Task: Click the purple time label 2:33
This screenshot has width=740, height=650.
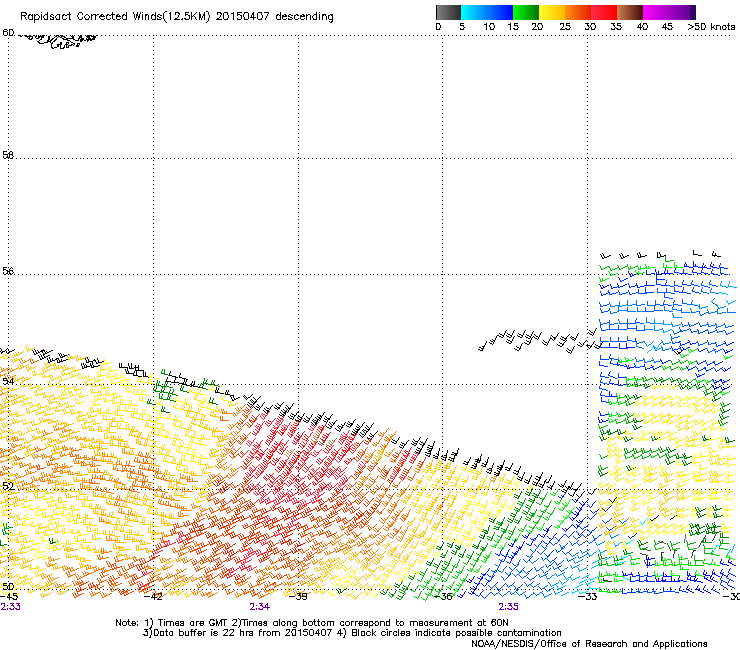Action: (10, 607)
